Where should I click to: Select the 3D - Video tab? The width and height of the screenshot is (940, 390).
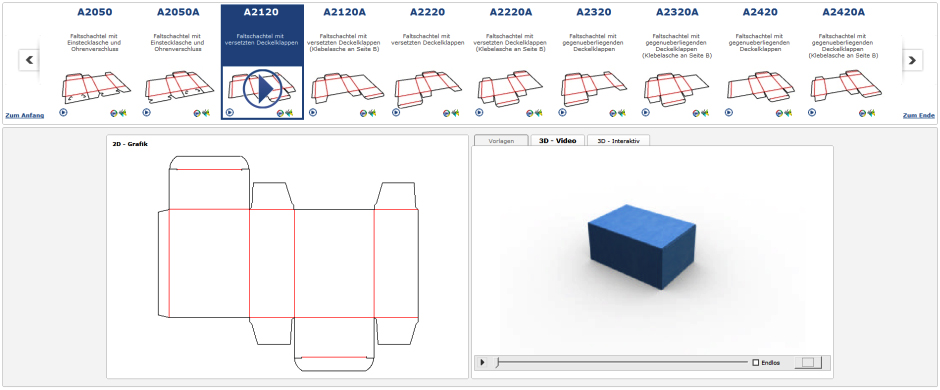558,141
